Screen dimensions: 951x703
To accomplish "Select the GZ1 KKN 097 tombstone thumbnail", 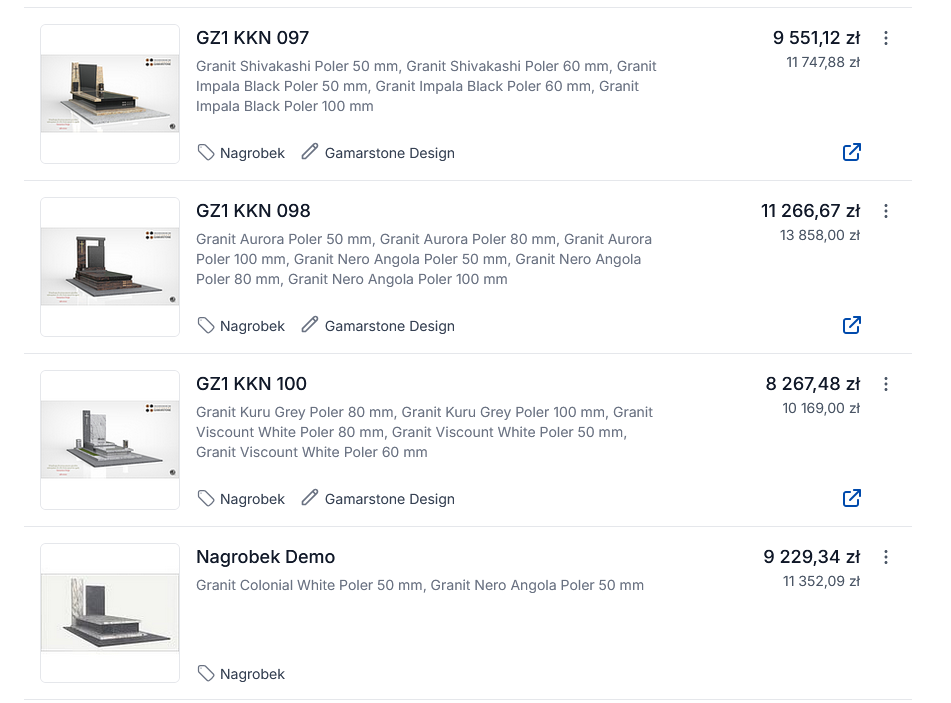I will (x=110, y=94).
